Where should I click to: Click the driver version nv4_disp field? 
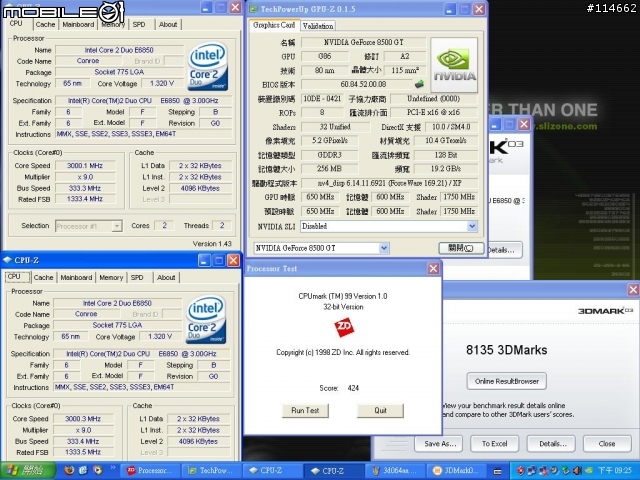click(389, 183)
